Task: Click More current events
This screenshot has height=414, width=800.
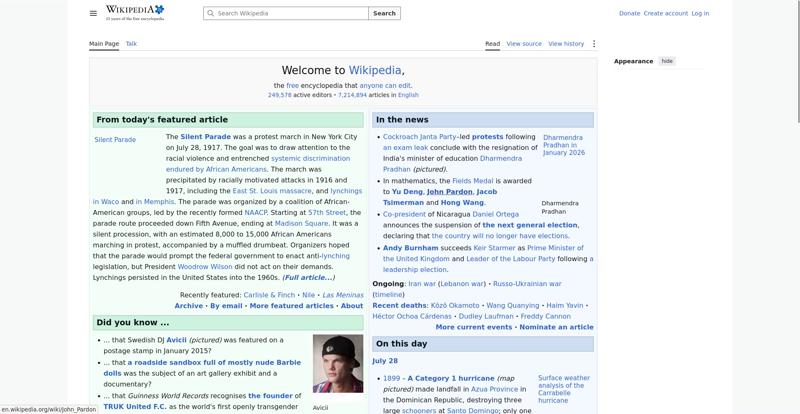Action: (473, 327)
